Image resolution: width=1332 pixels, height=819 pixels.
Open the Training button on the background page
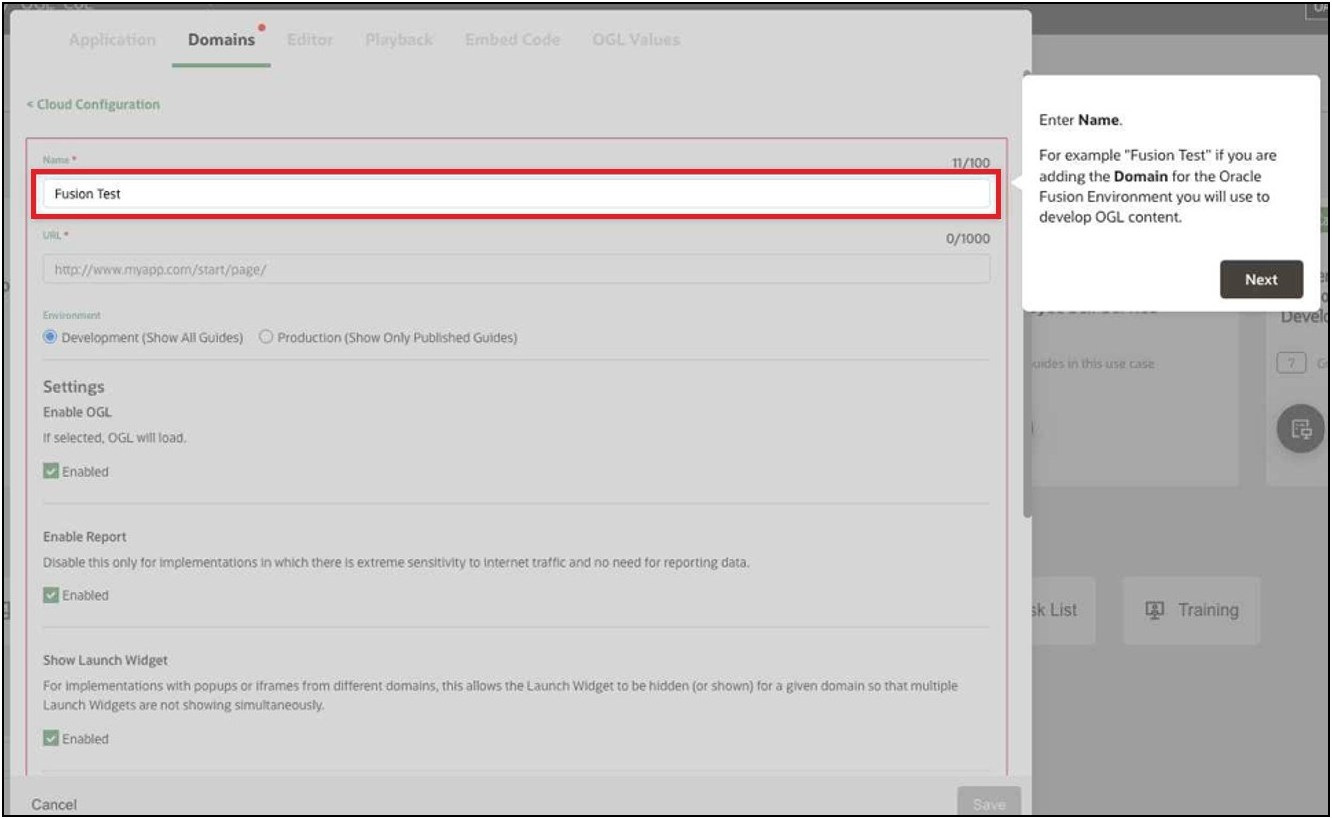point(1191,610)
